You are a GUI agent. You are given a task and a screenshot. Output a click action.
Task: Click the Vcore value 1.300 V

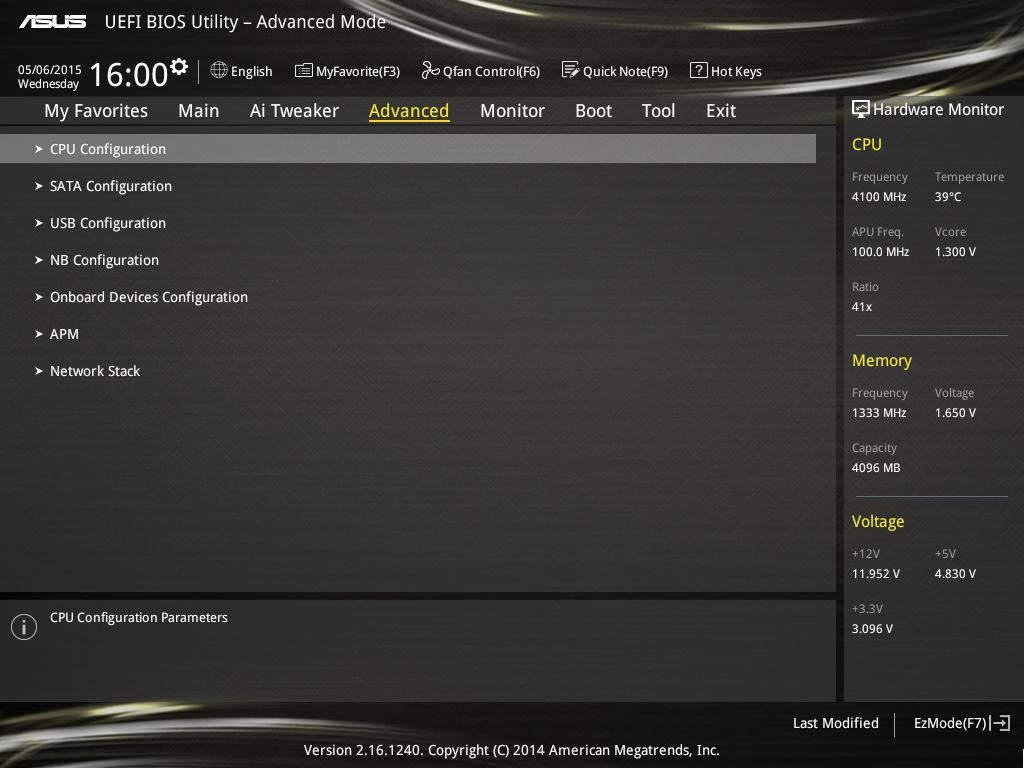click(x=955, y=251)
